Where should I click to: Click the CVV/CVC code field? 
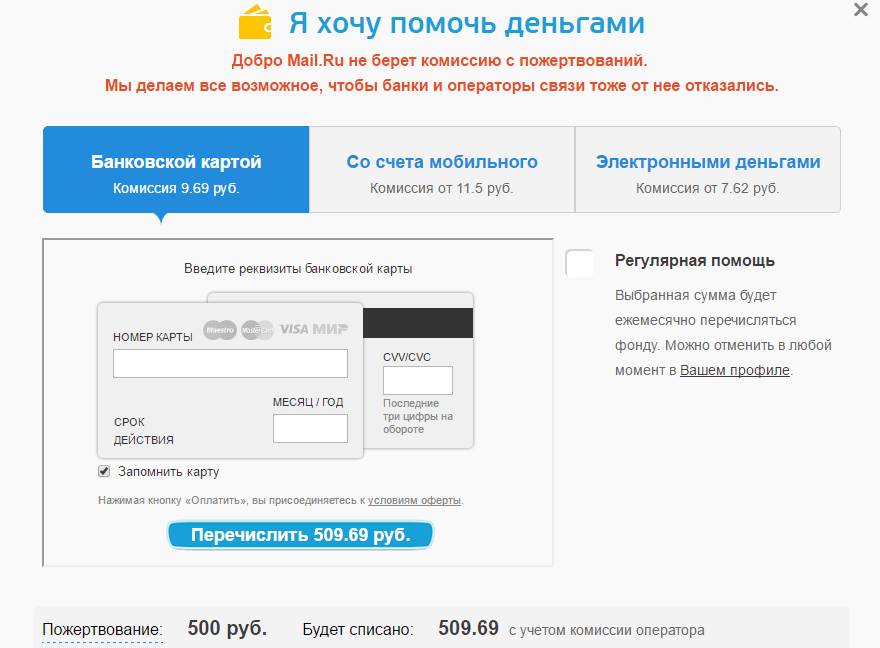tap(418, 380)
